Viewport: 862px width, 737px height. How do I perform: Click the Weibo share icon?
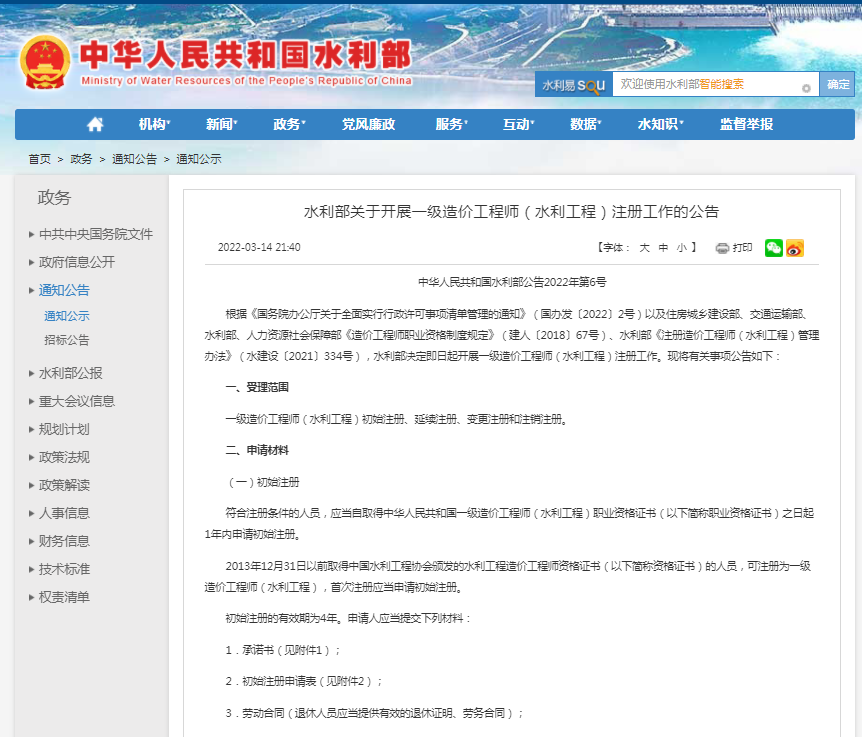tap(795, 248)
